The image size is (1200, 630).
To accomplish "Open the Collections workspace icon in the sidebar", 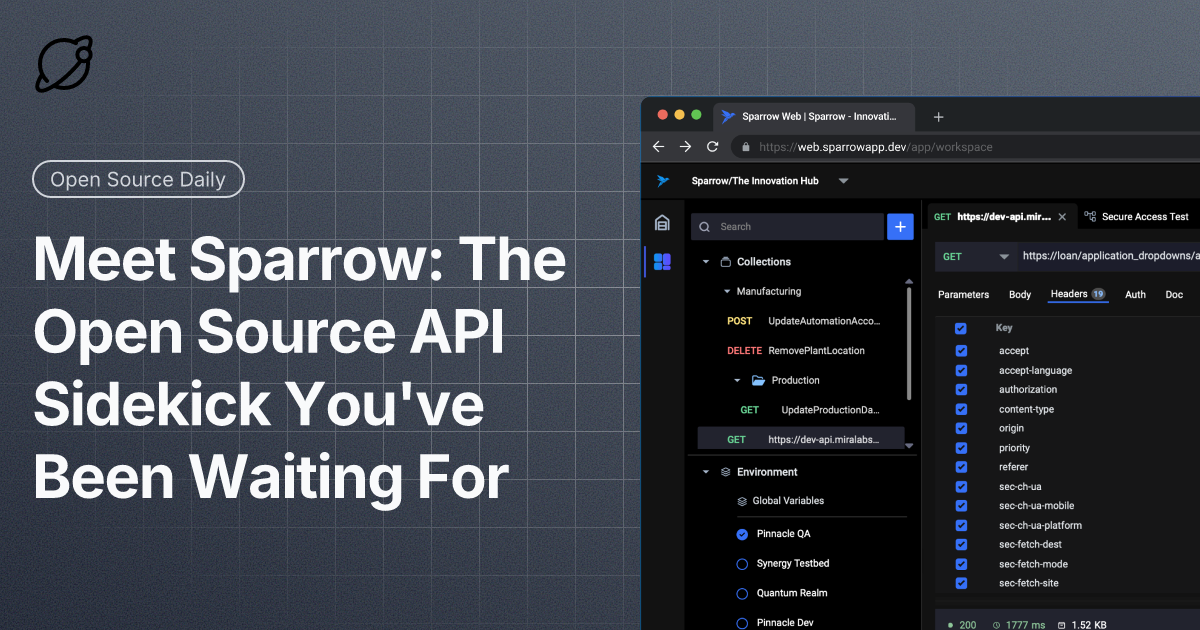I will [662, 262].
